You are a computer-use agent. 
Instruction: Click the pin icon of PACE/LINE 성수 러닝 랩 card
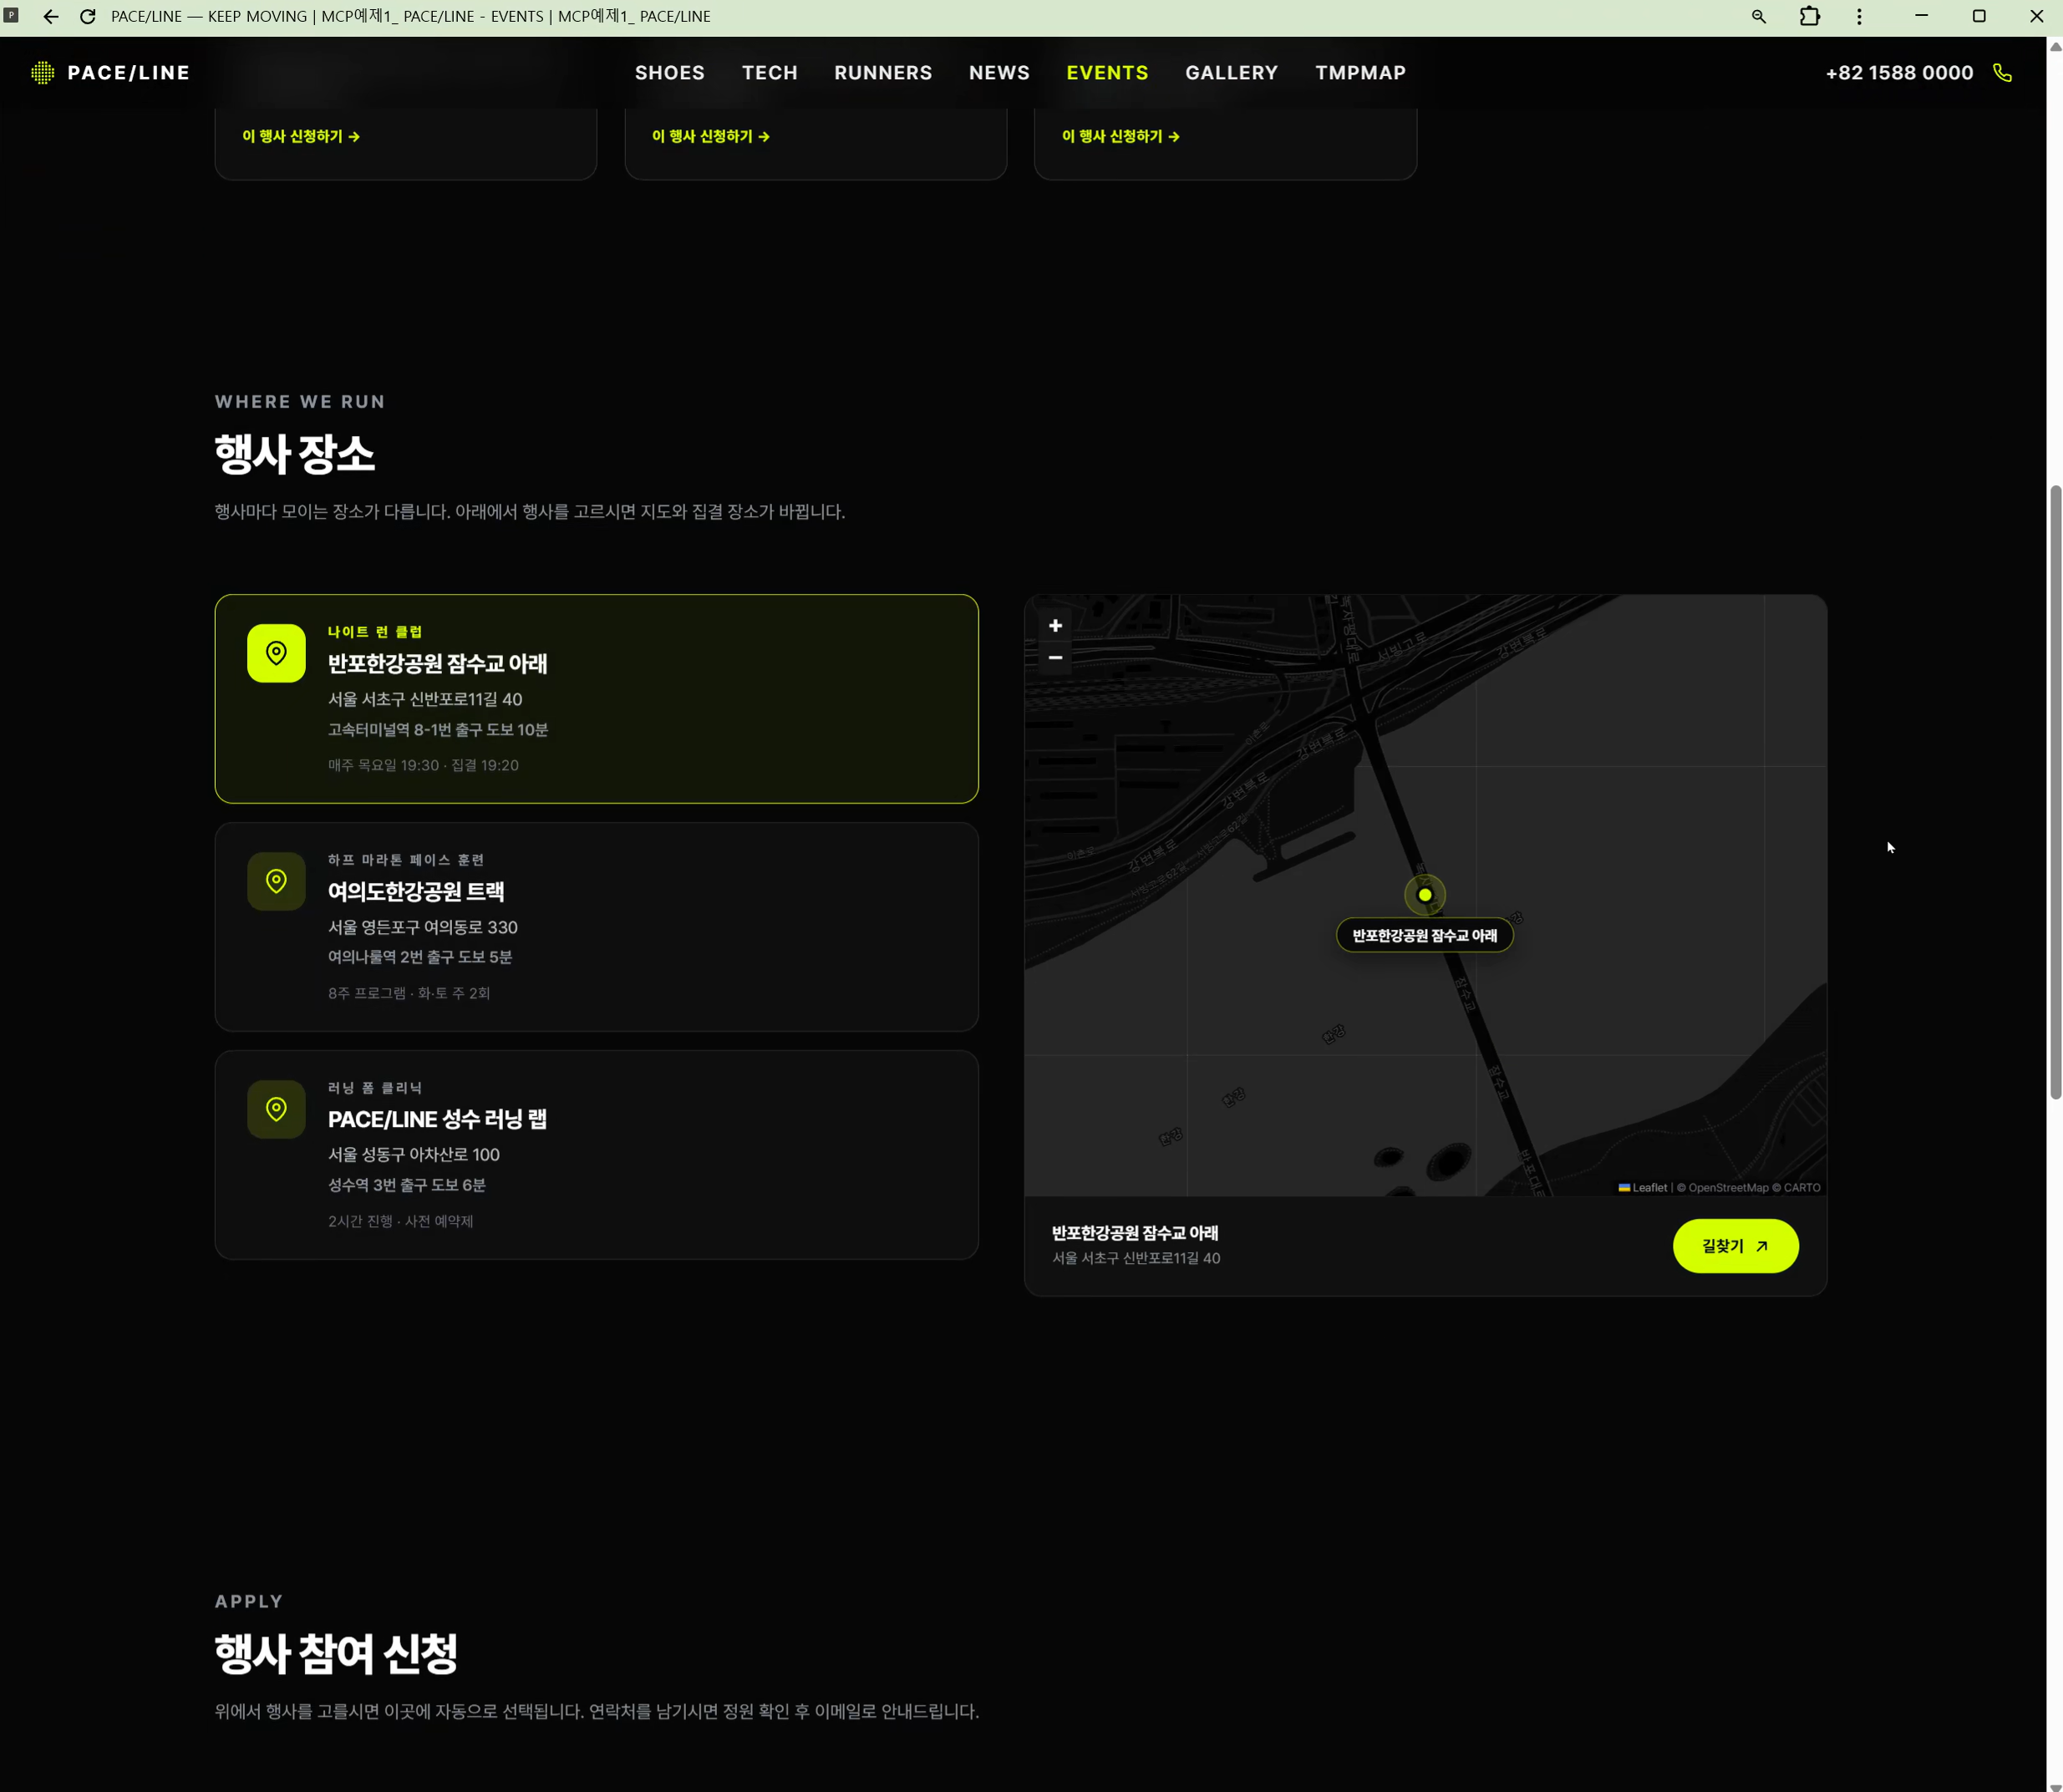[276, 1109]
